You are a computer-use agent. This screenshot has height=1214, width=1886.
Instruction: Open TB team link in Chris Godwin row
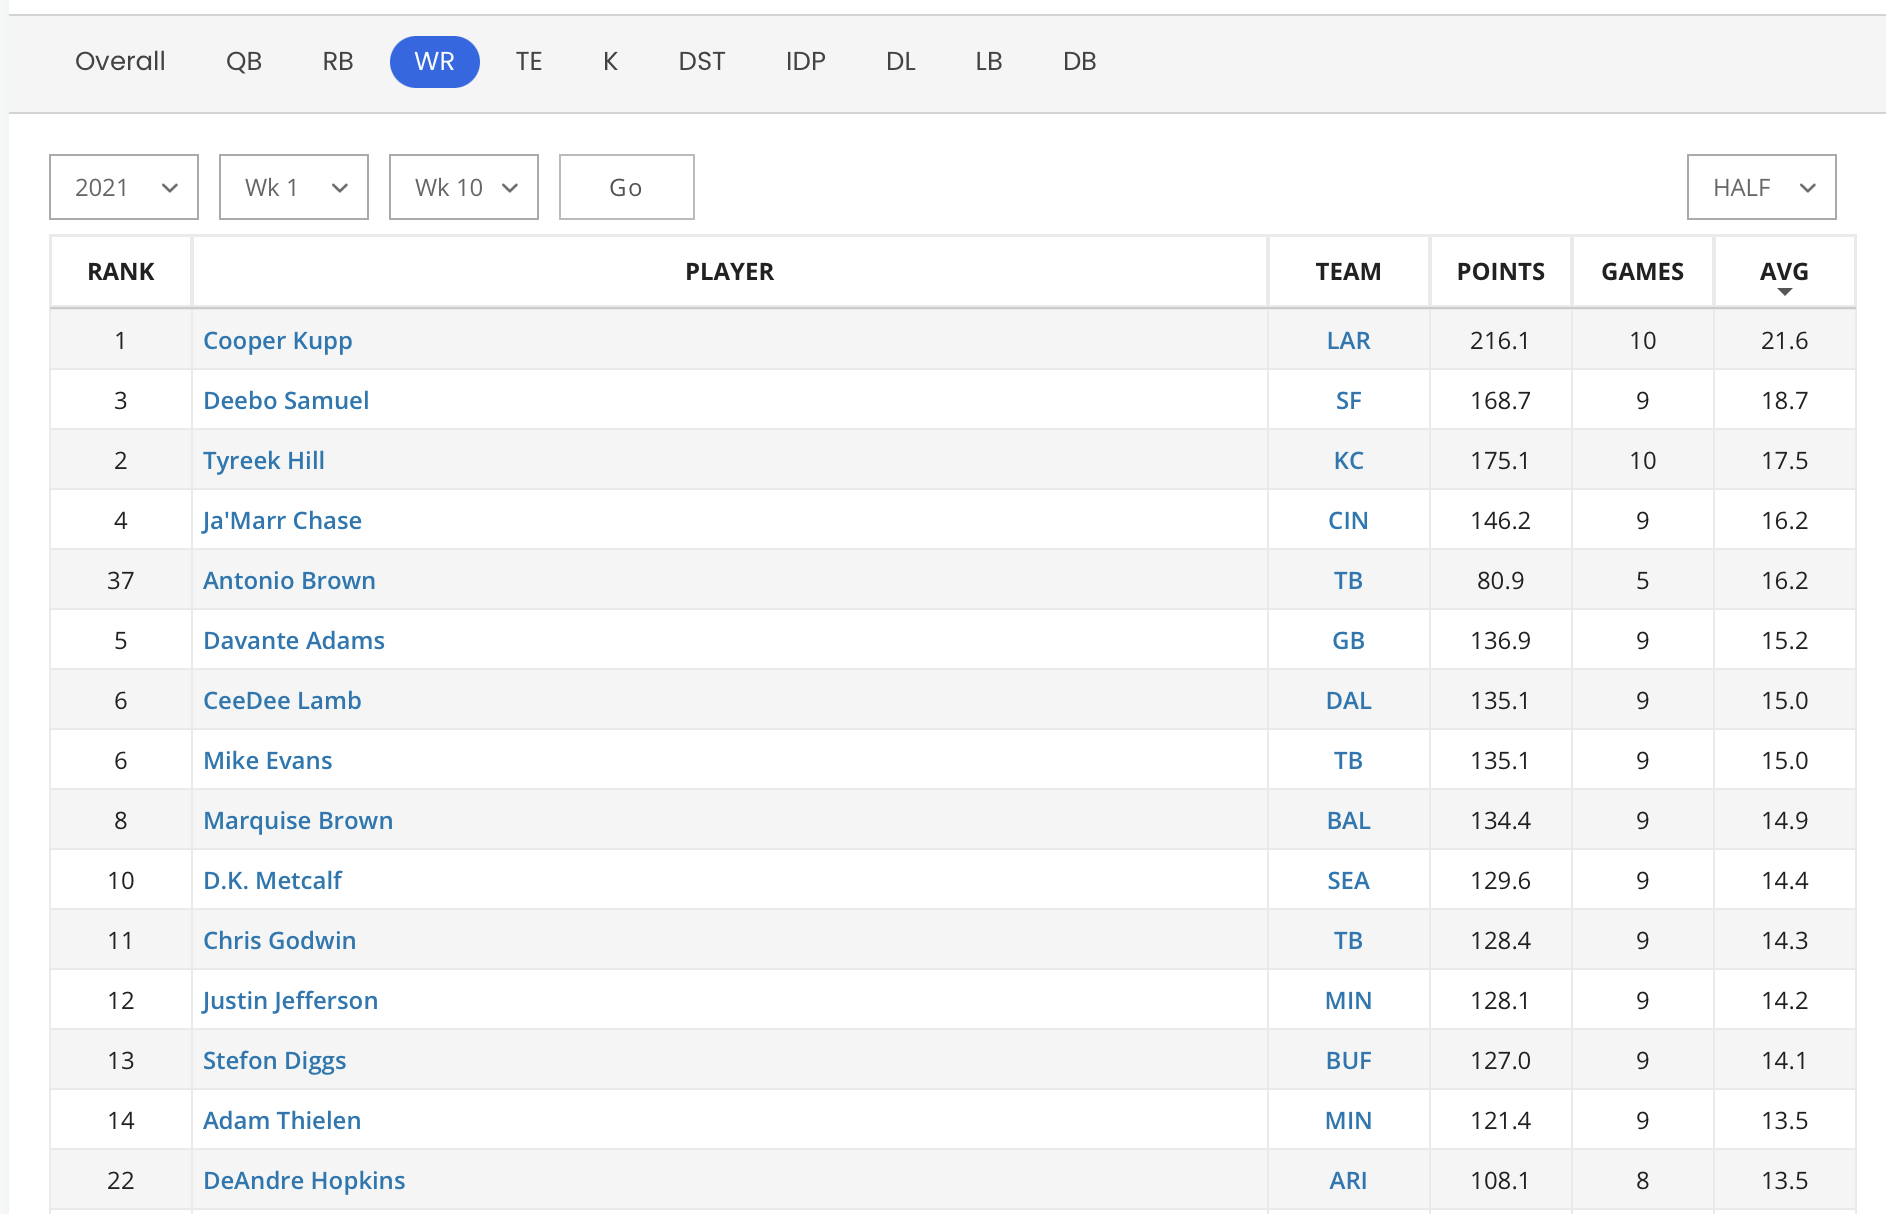[1349, 941]
